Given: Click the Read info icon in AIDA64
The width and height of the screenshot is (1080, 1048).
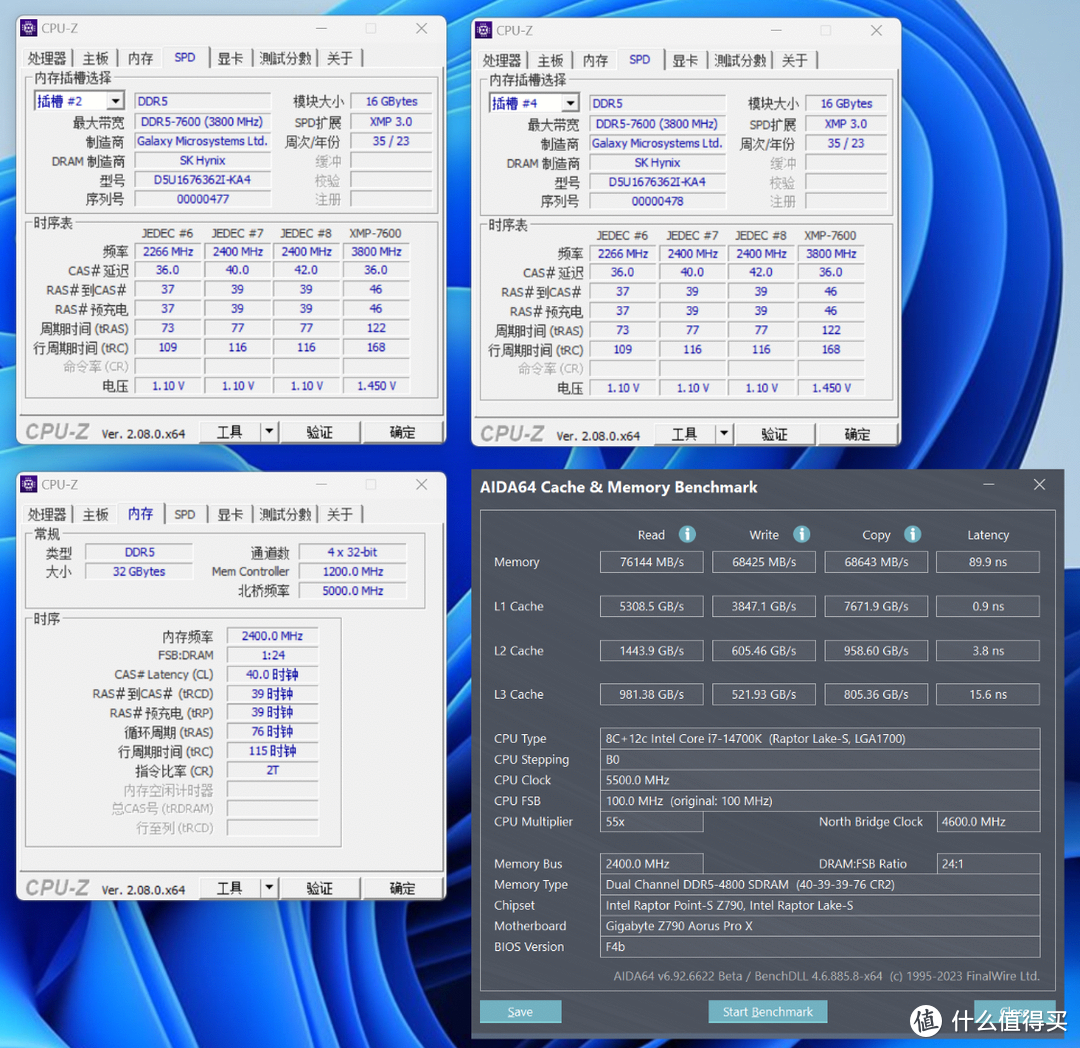Looking at the screenshot, I should 687,534.
